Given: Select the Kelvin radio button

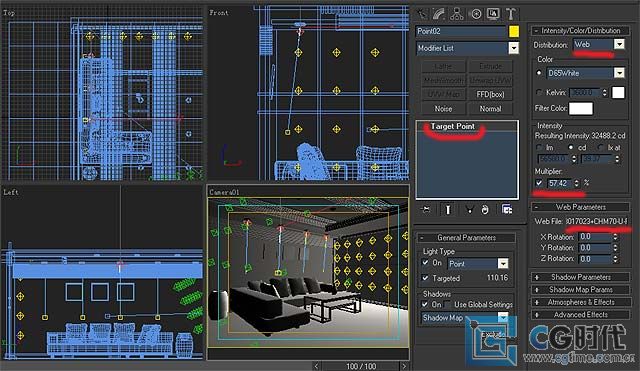Looking at the screenshot, I should tap(539, 93).
